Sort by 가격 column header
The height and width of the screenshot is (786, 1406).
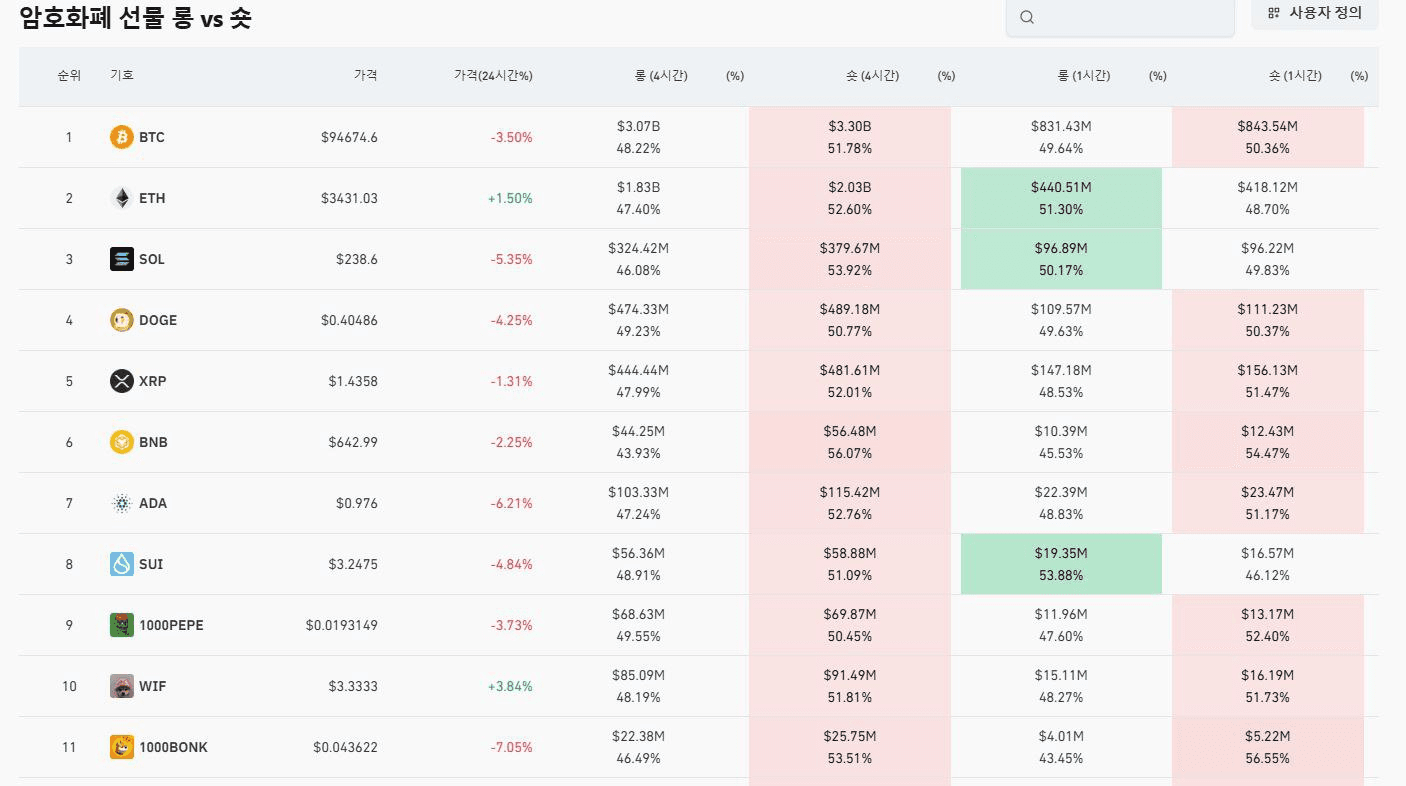pos(365,75)
